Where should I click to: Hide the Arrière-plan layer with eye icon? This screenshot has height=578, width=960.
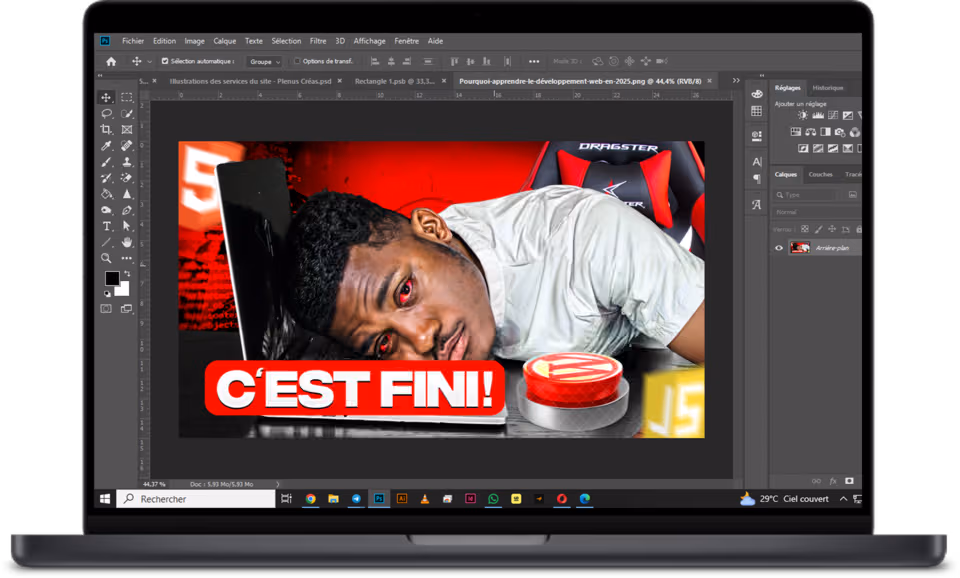(779, 248)
